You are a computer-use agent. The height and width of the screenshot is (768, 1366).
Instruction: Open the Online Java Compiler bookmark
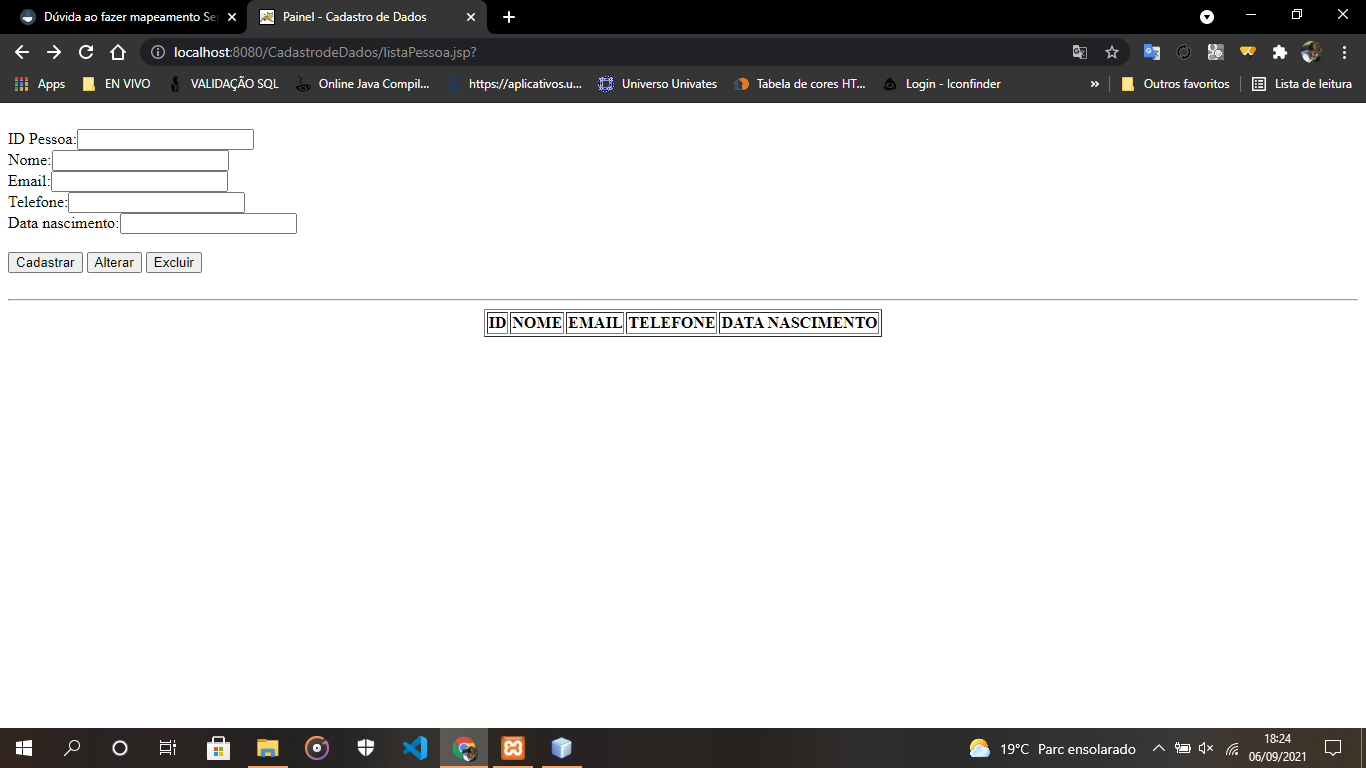pyautogui.click(x=362, y=84)
